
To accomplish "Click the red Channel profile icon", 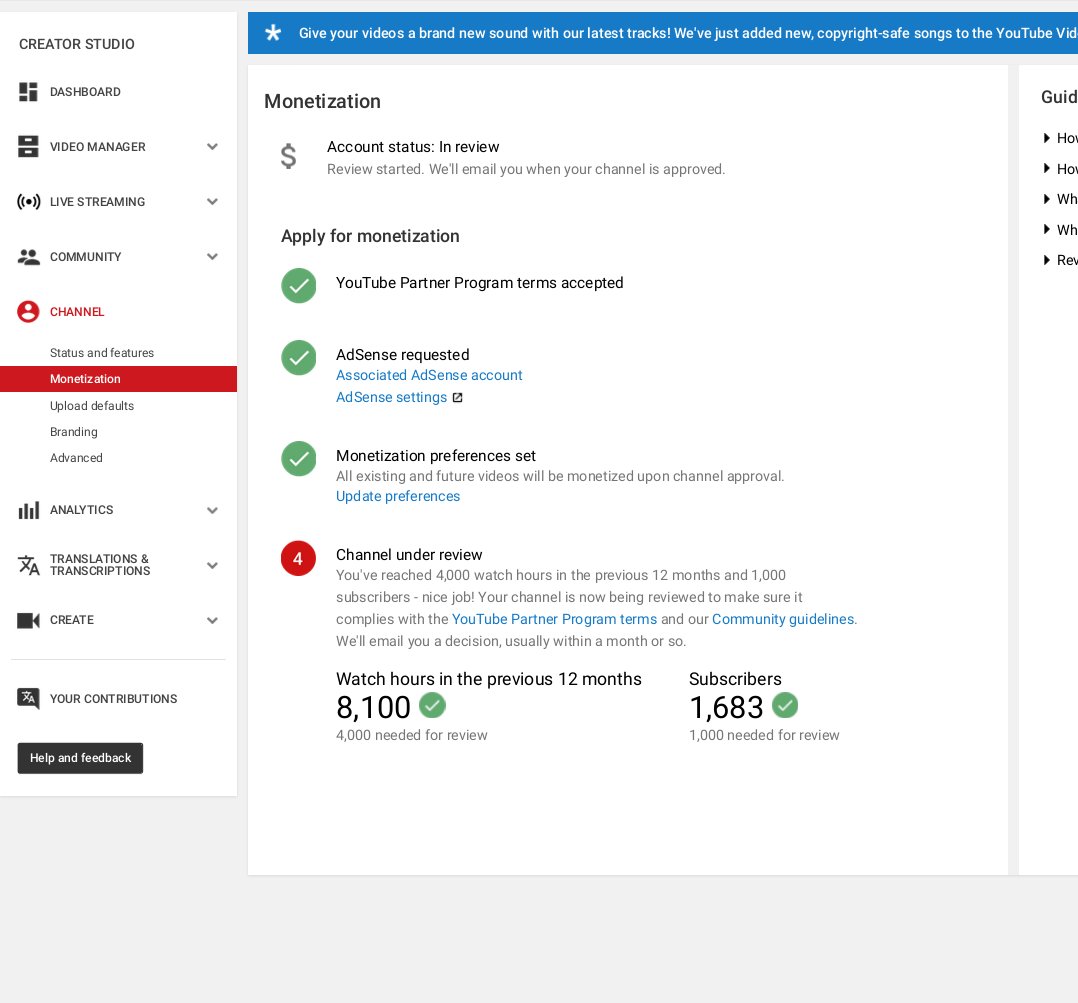I will (28, 311).
